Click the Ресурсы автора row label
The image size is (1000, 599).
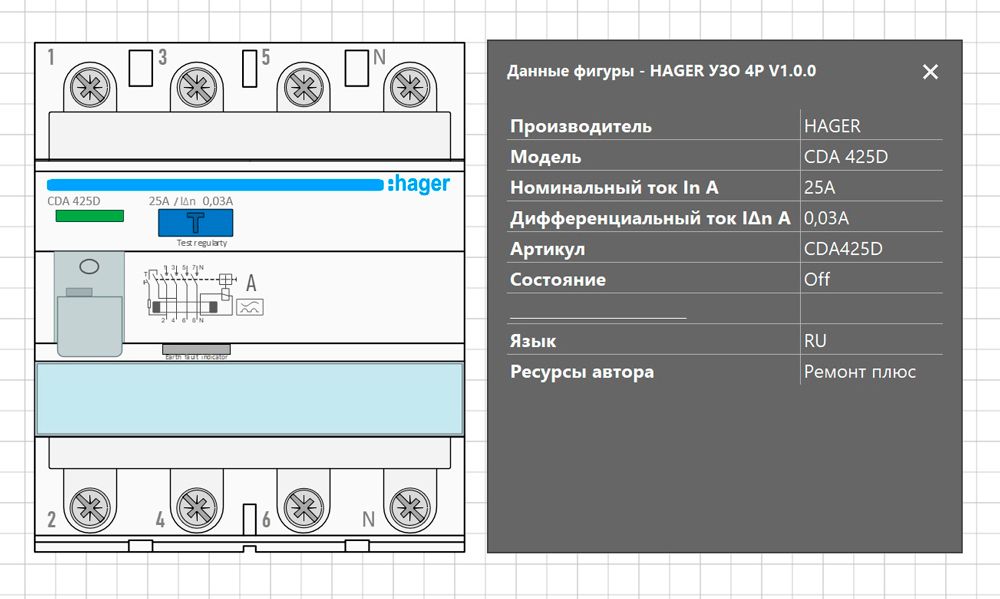coord(582,371)
